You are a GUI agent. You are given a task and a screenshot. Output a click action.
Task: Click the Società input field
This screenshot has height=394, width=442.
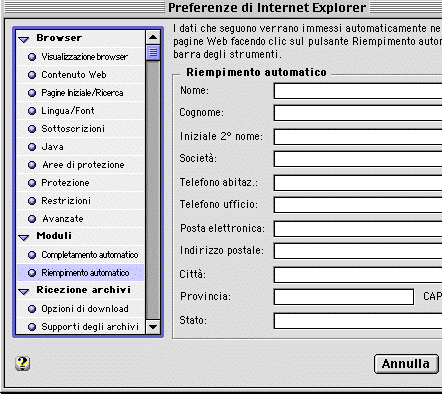click(x=358, y=159)
